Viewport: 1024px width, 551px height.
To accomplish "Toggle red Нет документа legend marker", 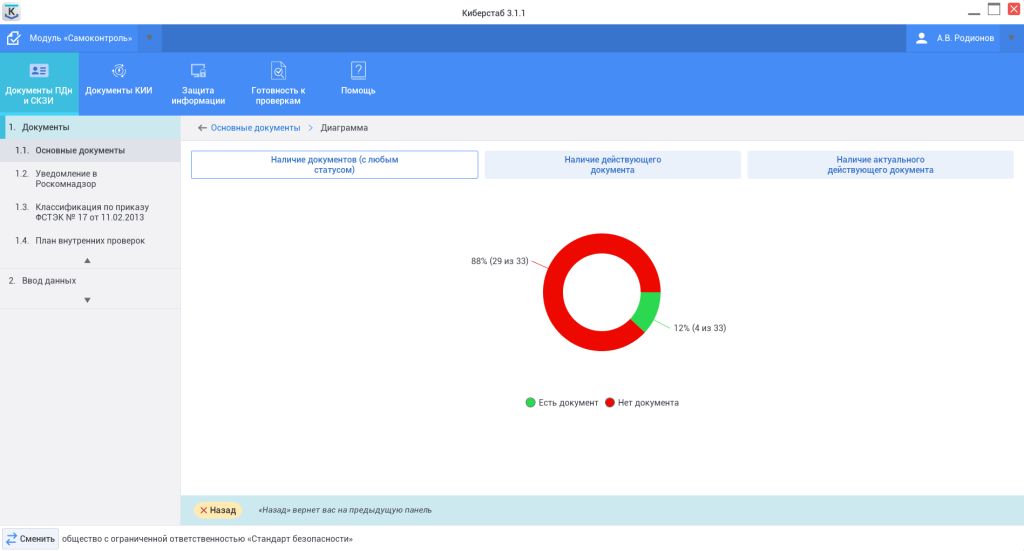I will [610, 403].
